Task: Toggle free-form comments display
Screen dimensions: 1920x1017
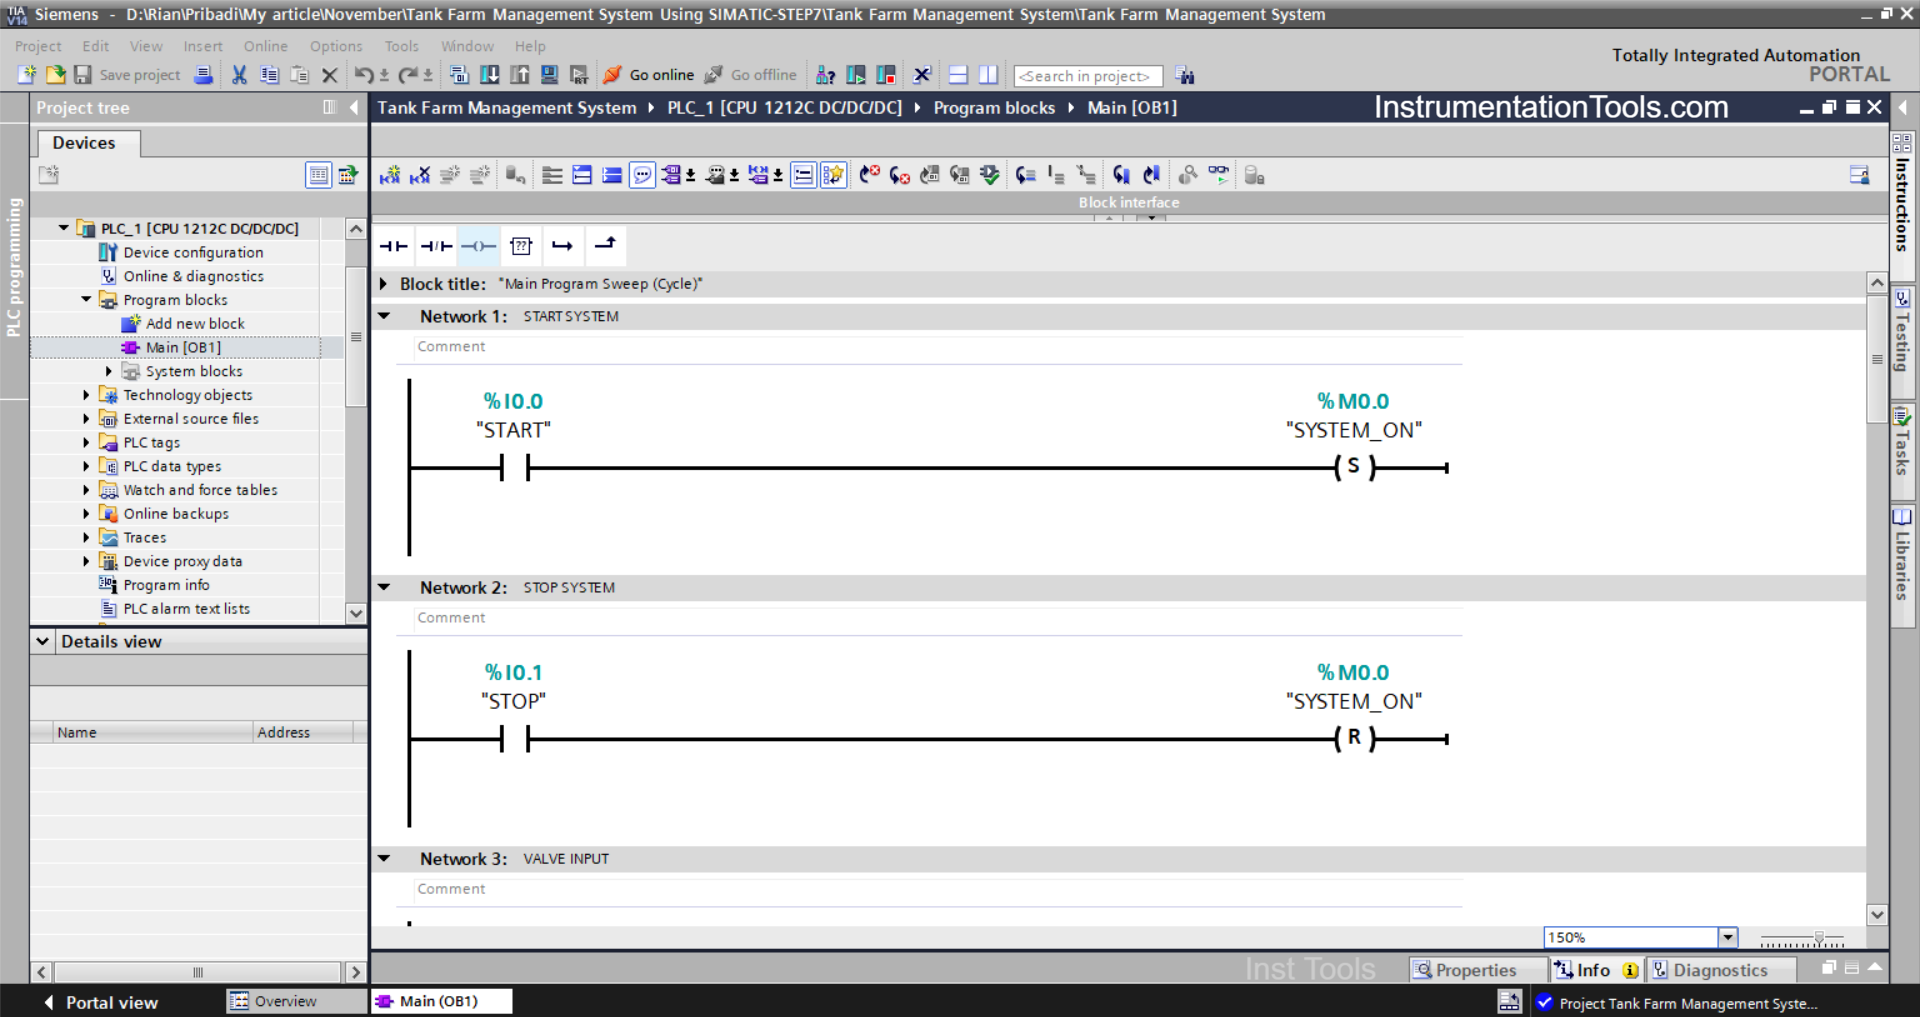Action: pos(642,174)
